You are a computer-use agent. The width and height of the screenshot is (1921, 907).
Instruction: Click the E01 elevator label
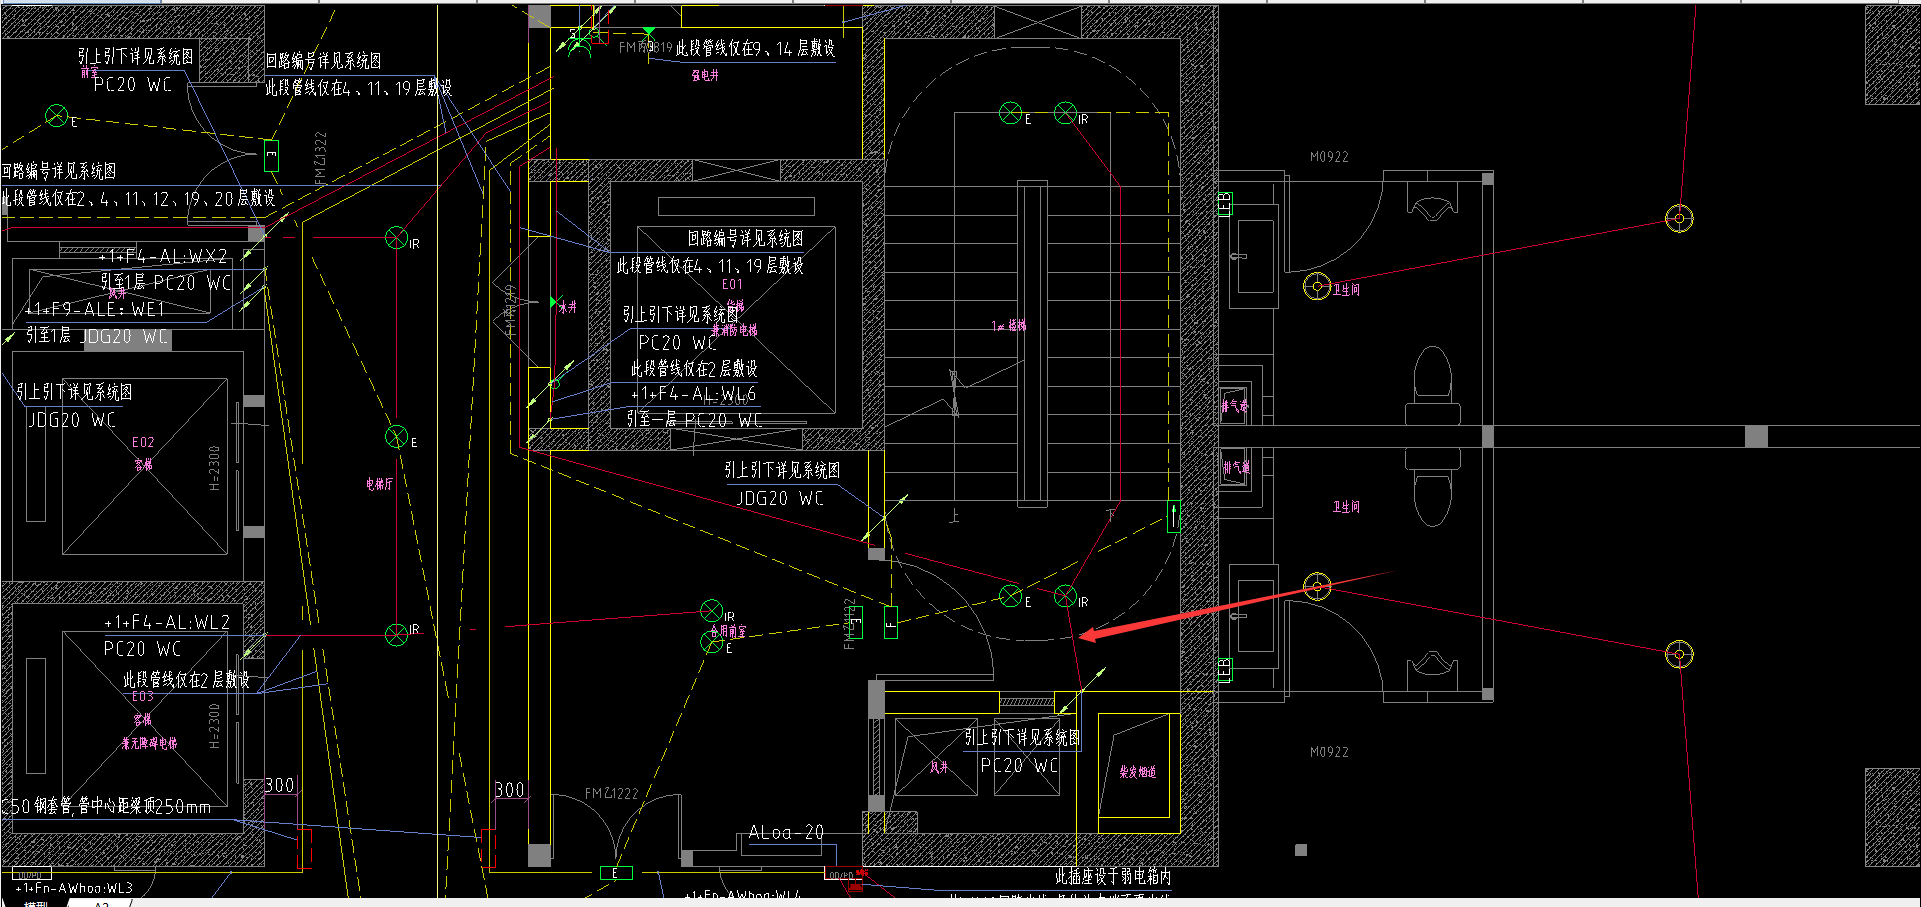coord(732,284)
